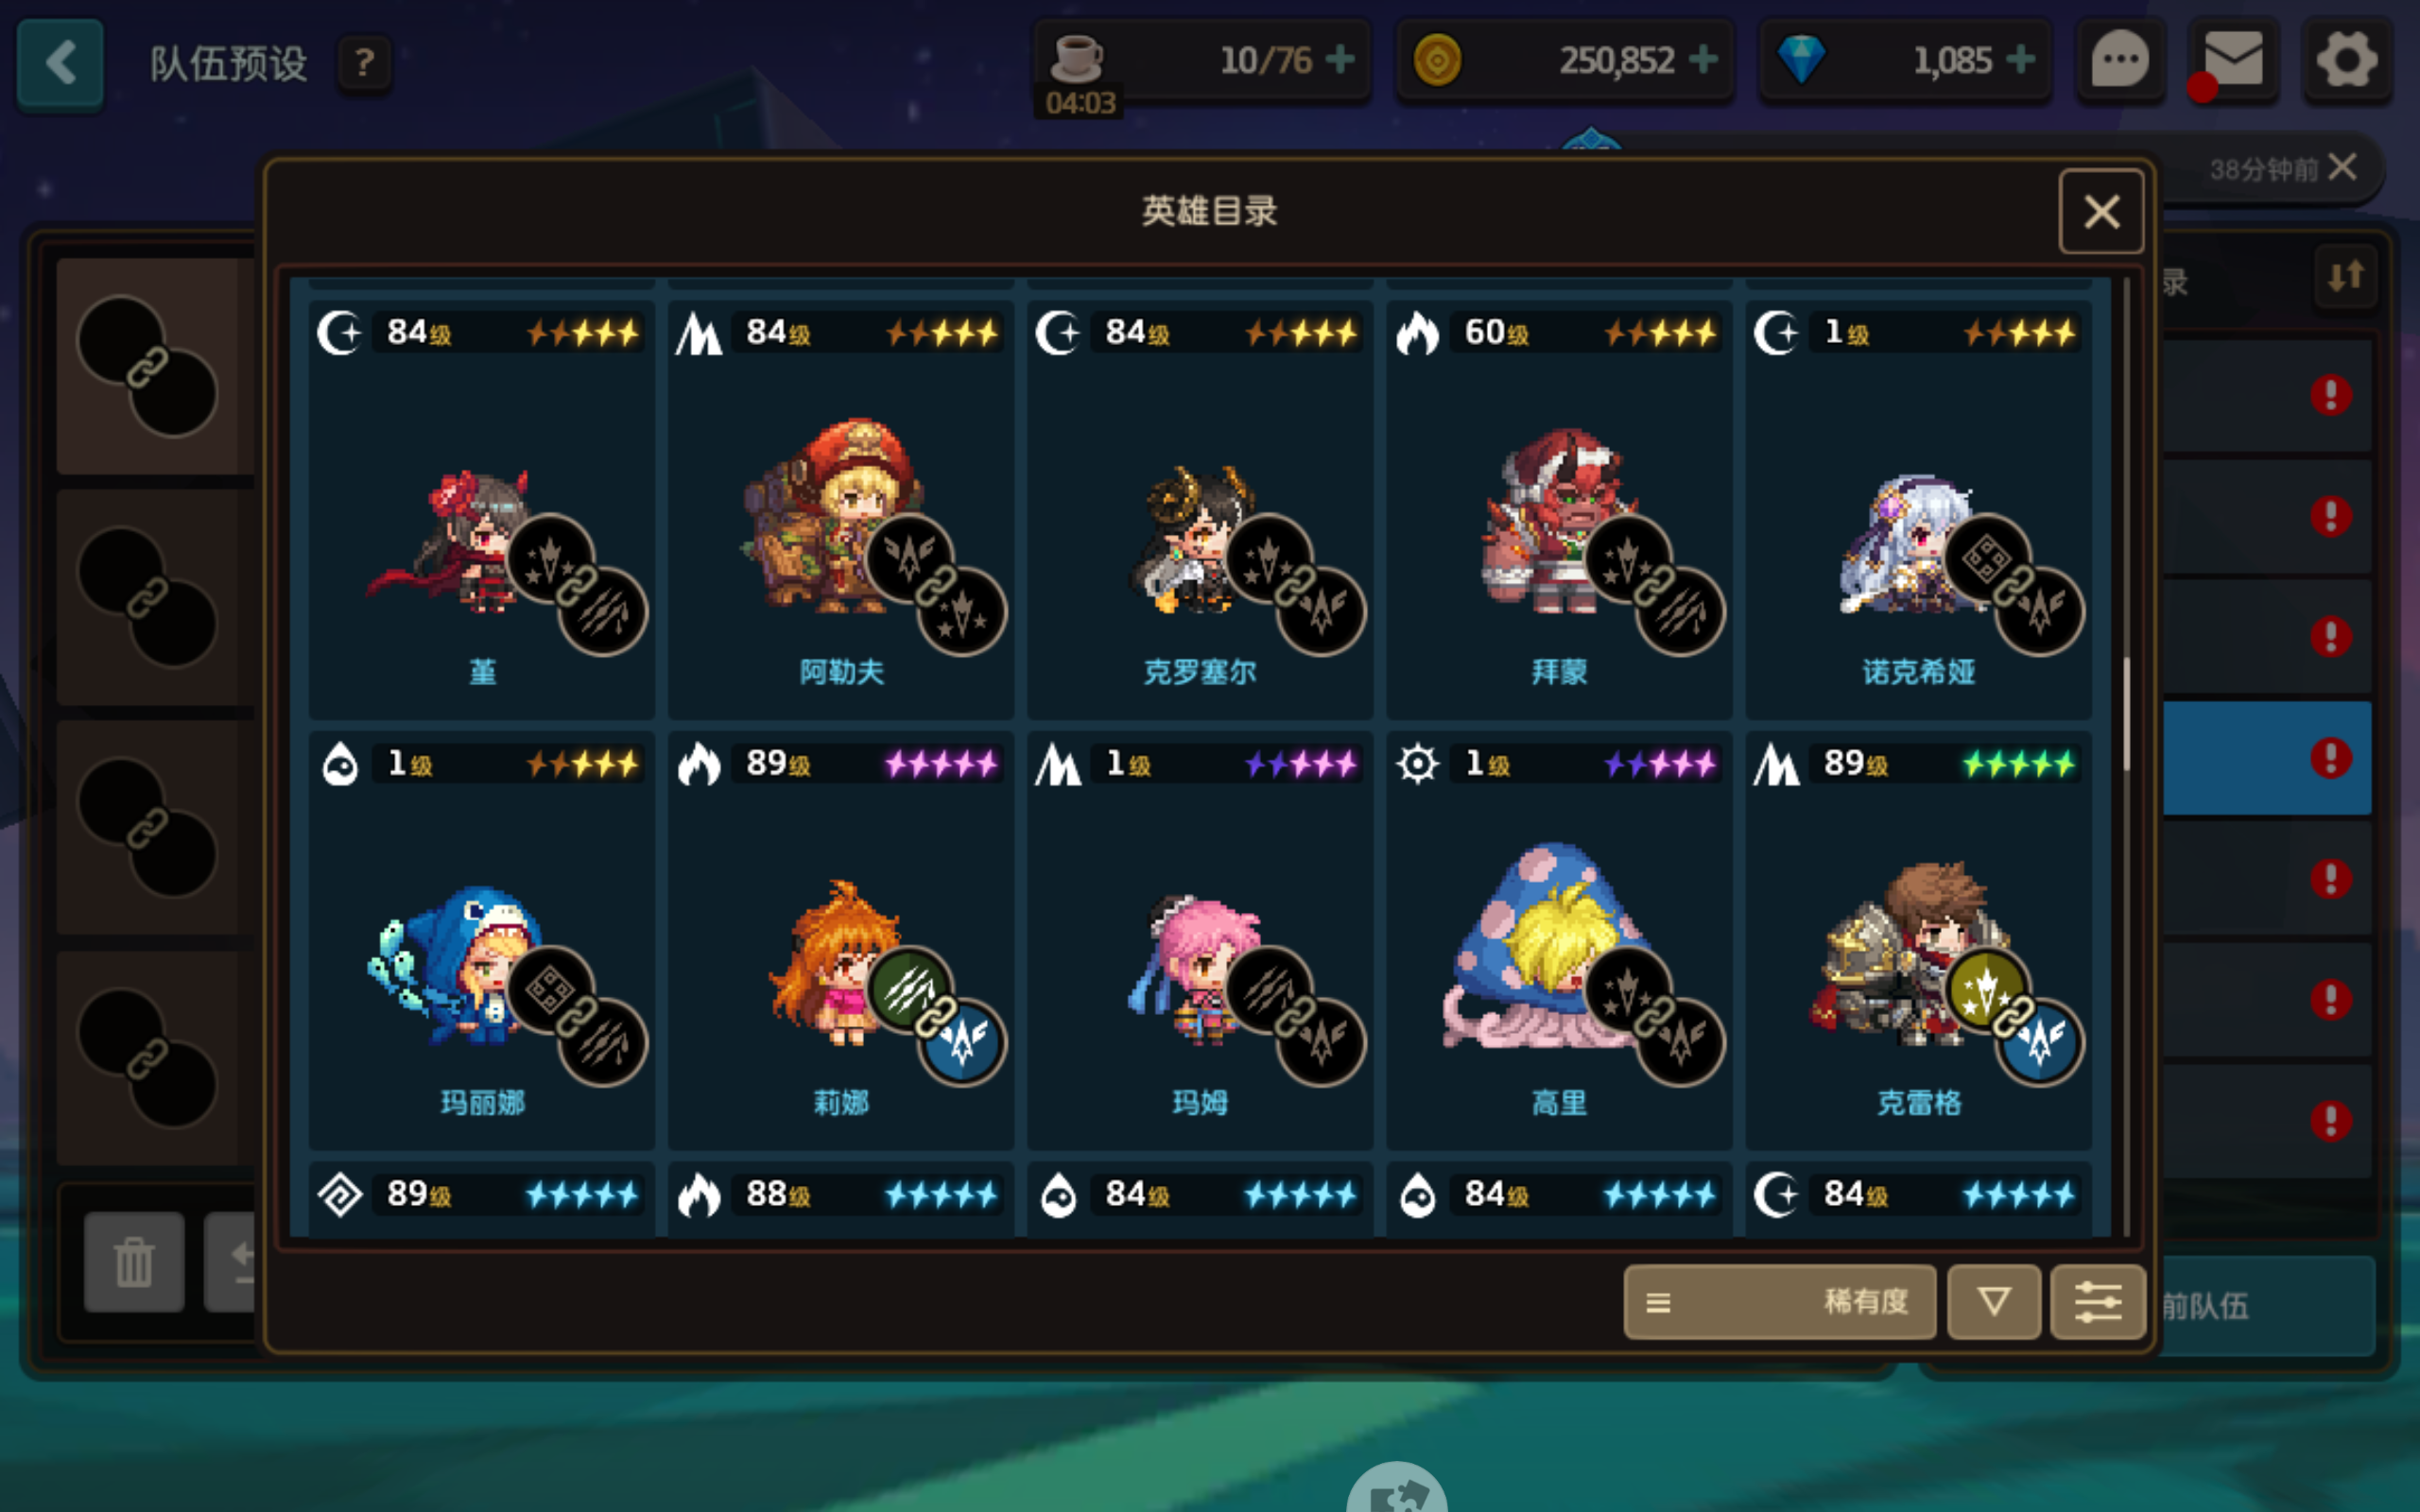Add more gems with plus icon
The image size is (2420, 1512).
point(2021,60)
